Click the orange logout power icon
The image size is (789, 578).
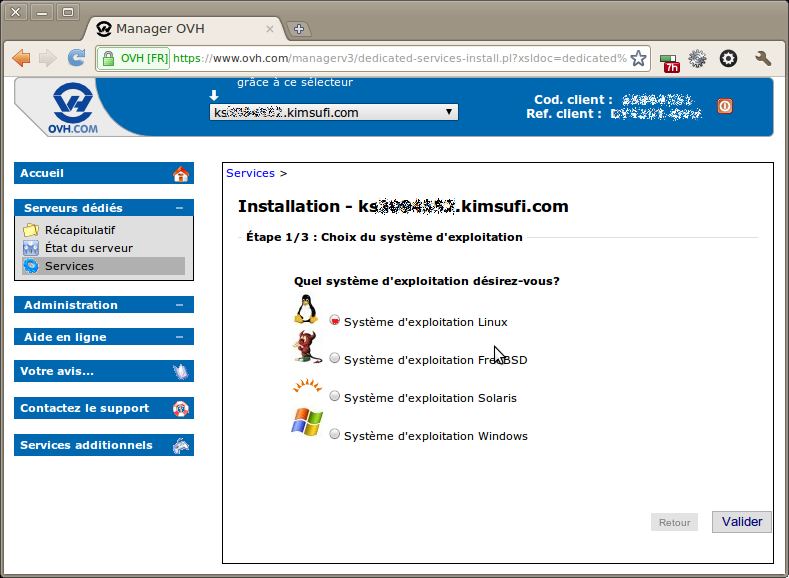tap(725, 106)
